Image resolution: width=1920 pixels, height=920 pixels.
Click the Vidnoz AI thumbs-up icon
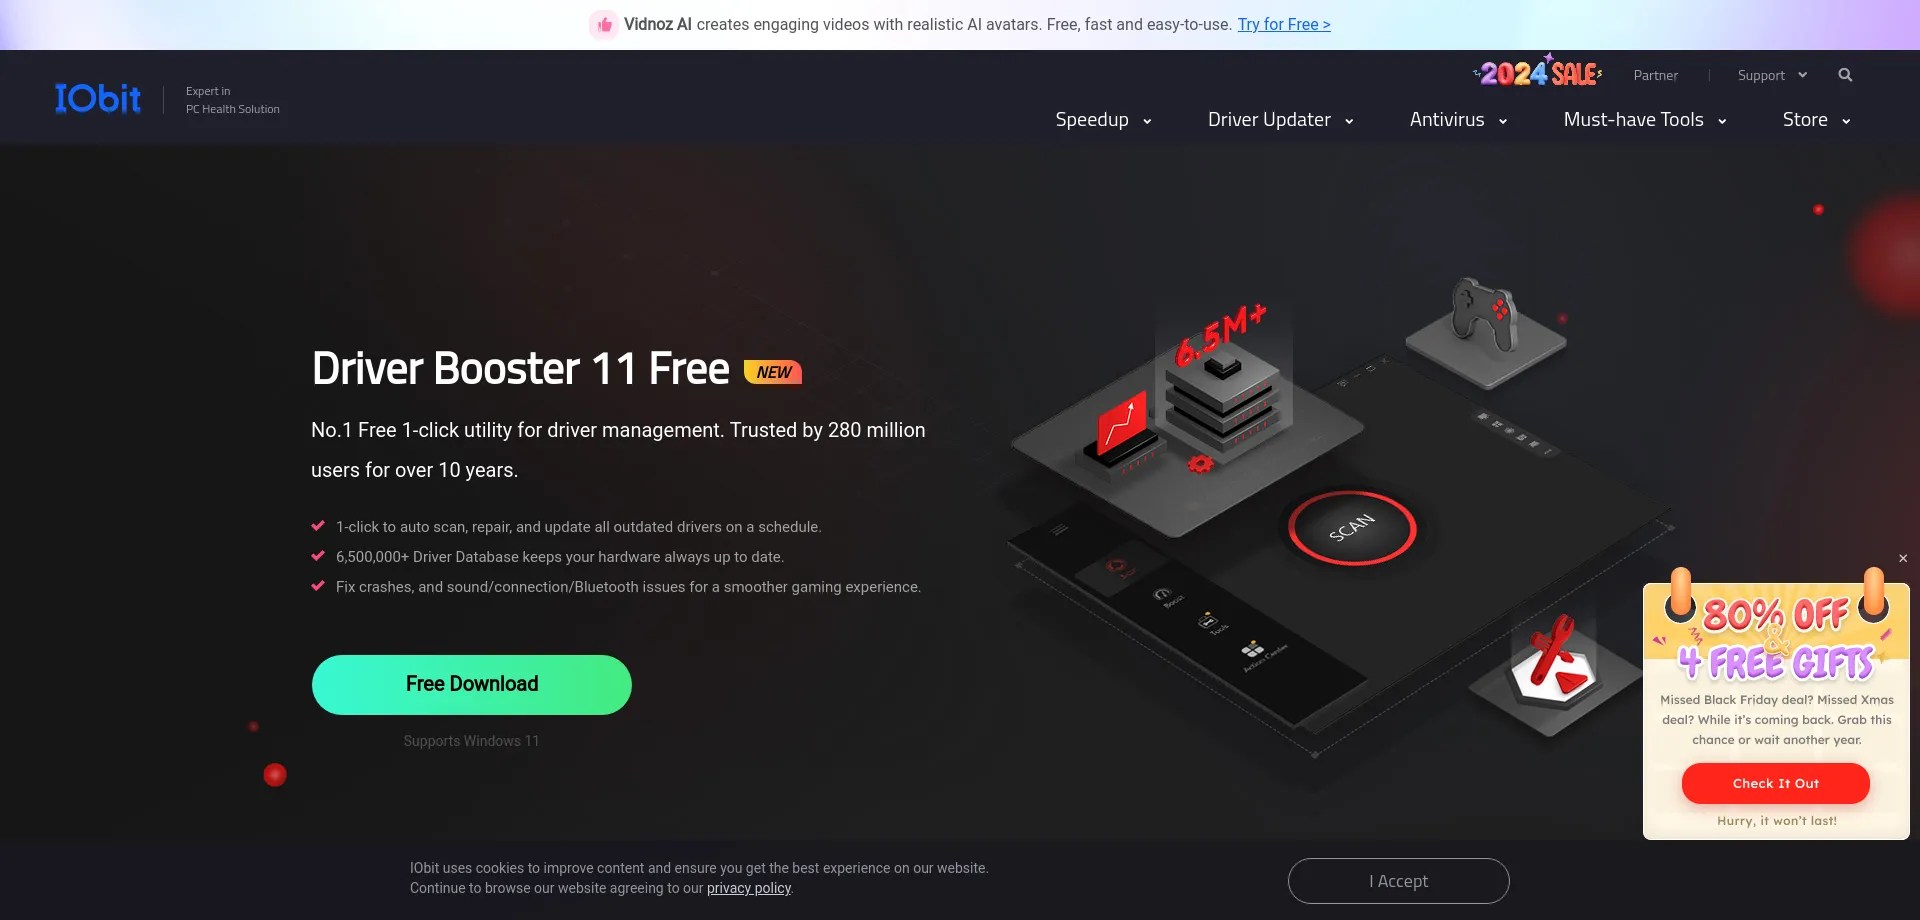pyautogui.click(x=604, y=24)
